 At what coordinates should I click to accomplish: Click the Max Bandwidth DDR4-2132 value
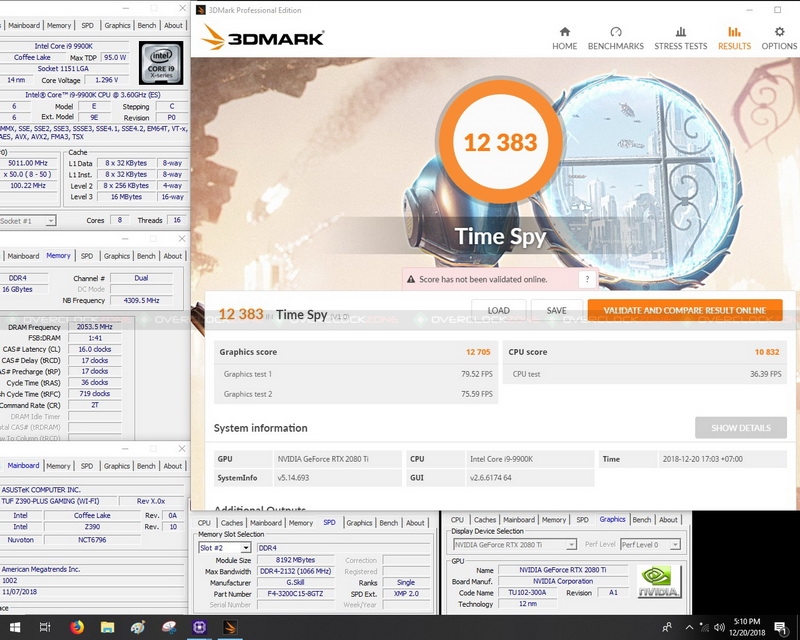(295, 571)
